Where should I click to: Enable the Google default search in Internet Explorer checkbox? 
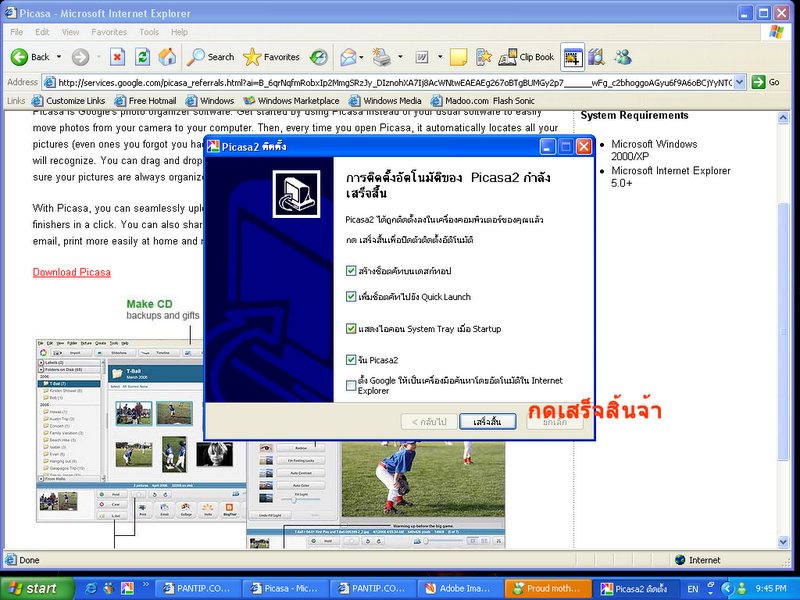pos(351,385)
